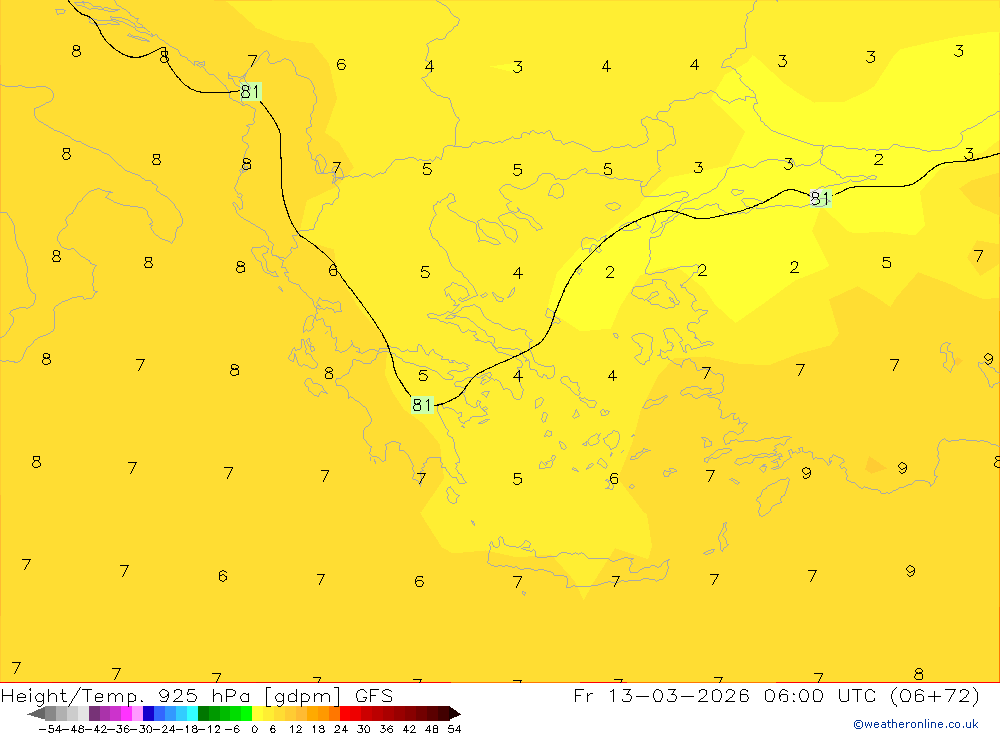This screenshot has width=1000, height=733.
Task: Pick the bright green legend swatch
Action: (247, 714)
